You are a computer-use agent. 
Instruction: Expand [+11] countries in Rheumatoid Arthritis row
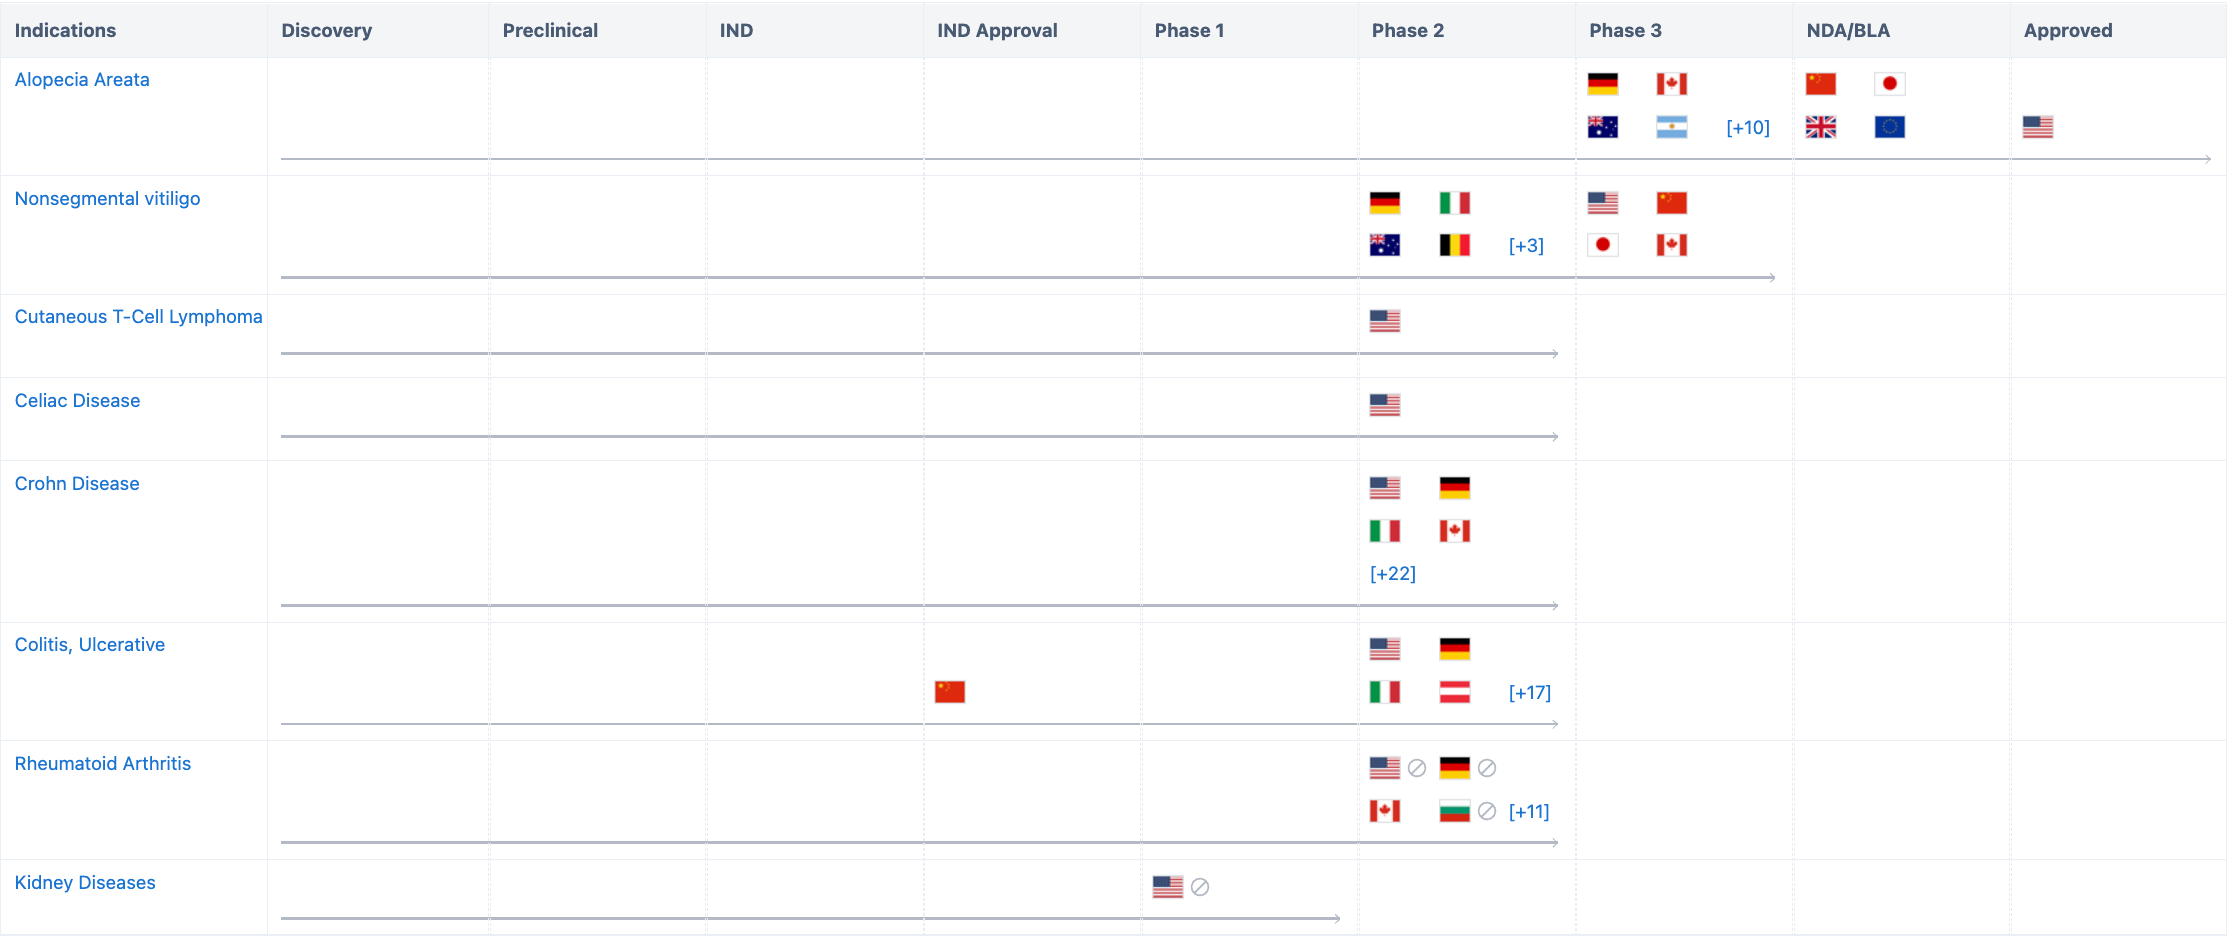coord(1528,812)
